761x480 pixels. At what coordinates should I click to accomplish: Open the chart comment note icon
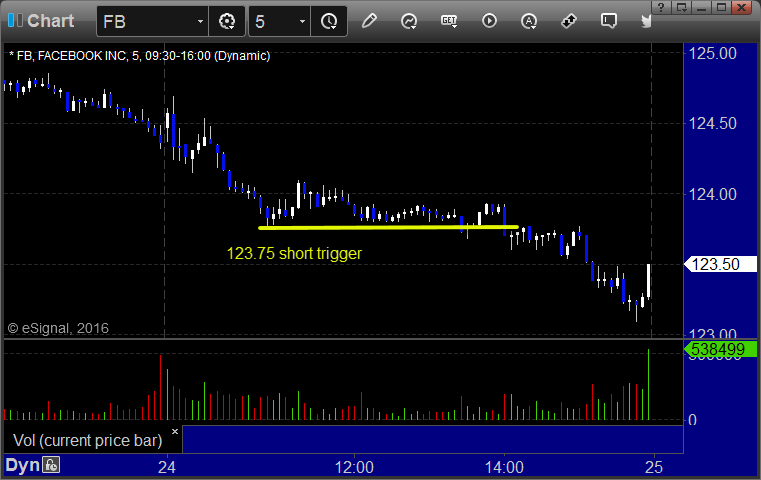609,21
